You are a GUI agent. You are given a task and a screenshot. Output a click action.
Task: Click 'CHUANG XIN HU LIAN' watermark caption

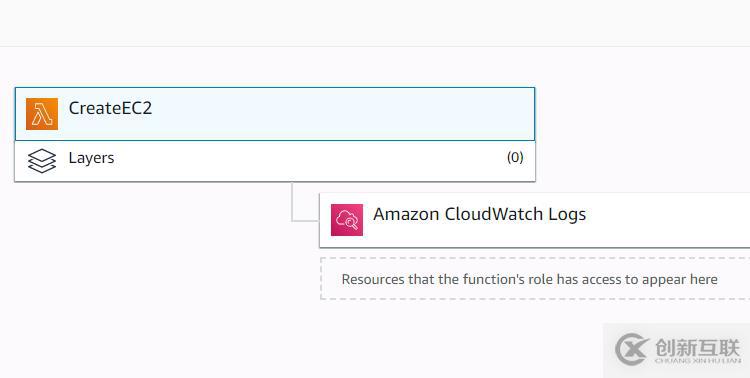tap(698, 360)
